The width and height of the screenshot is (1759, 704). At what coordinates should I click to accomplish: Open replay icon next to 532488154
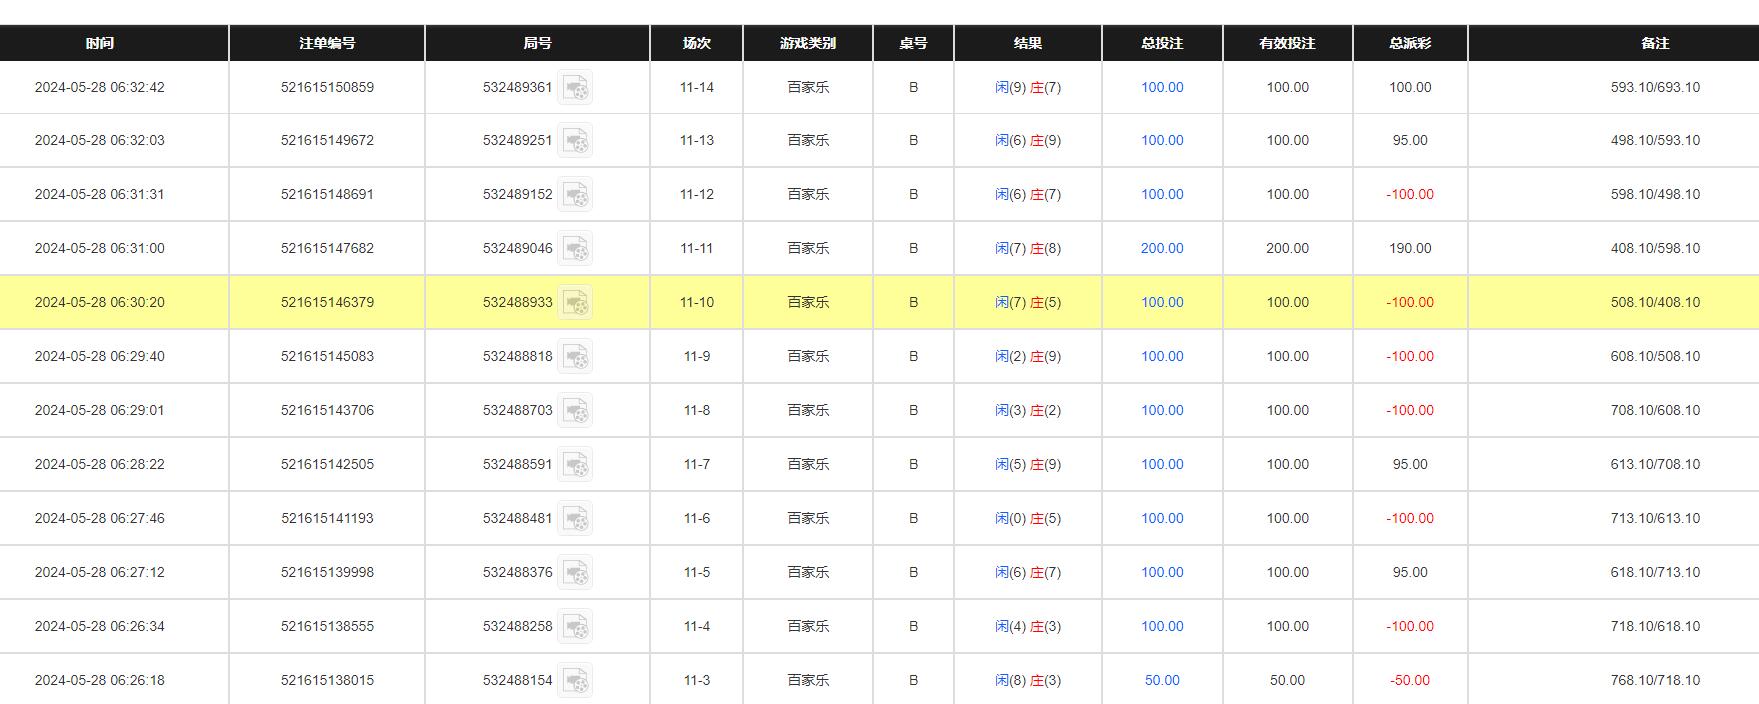(x=575, y=681)
